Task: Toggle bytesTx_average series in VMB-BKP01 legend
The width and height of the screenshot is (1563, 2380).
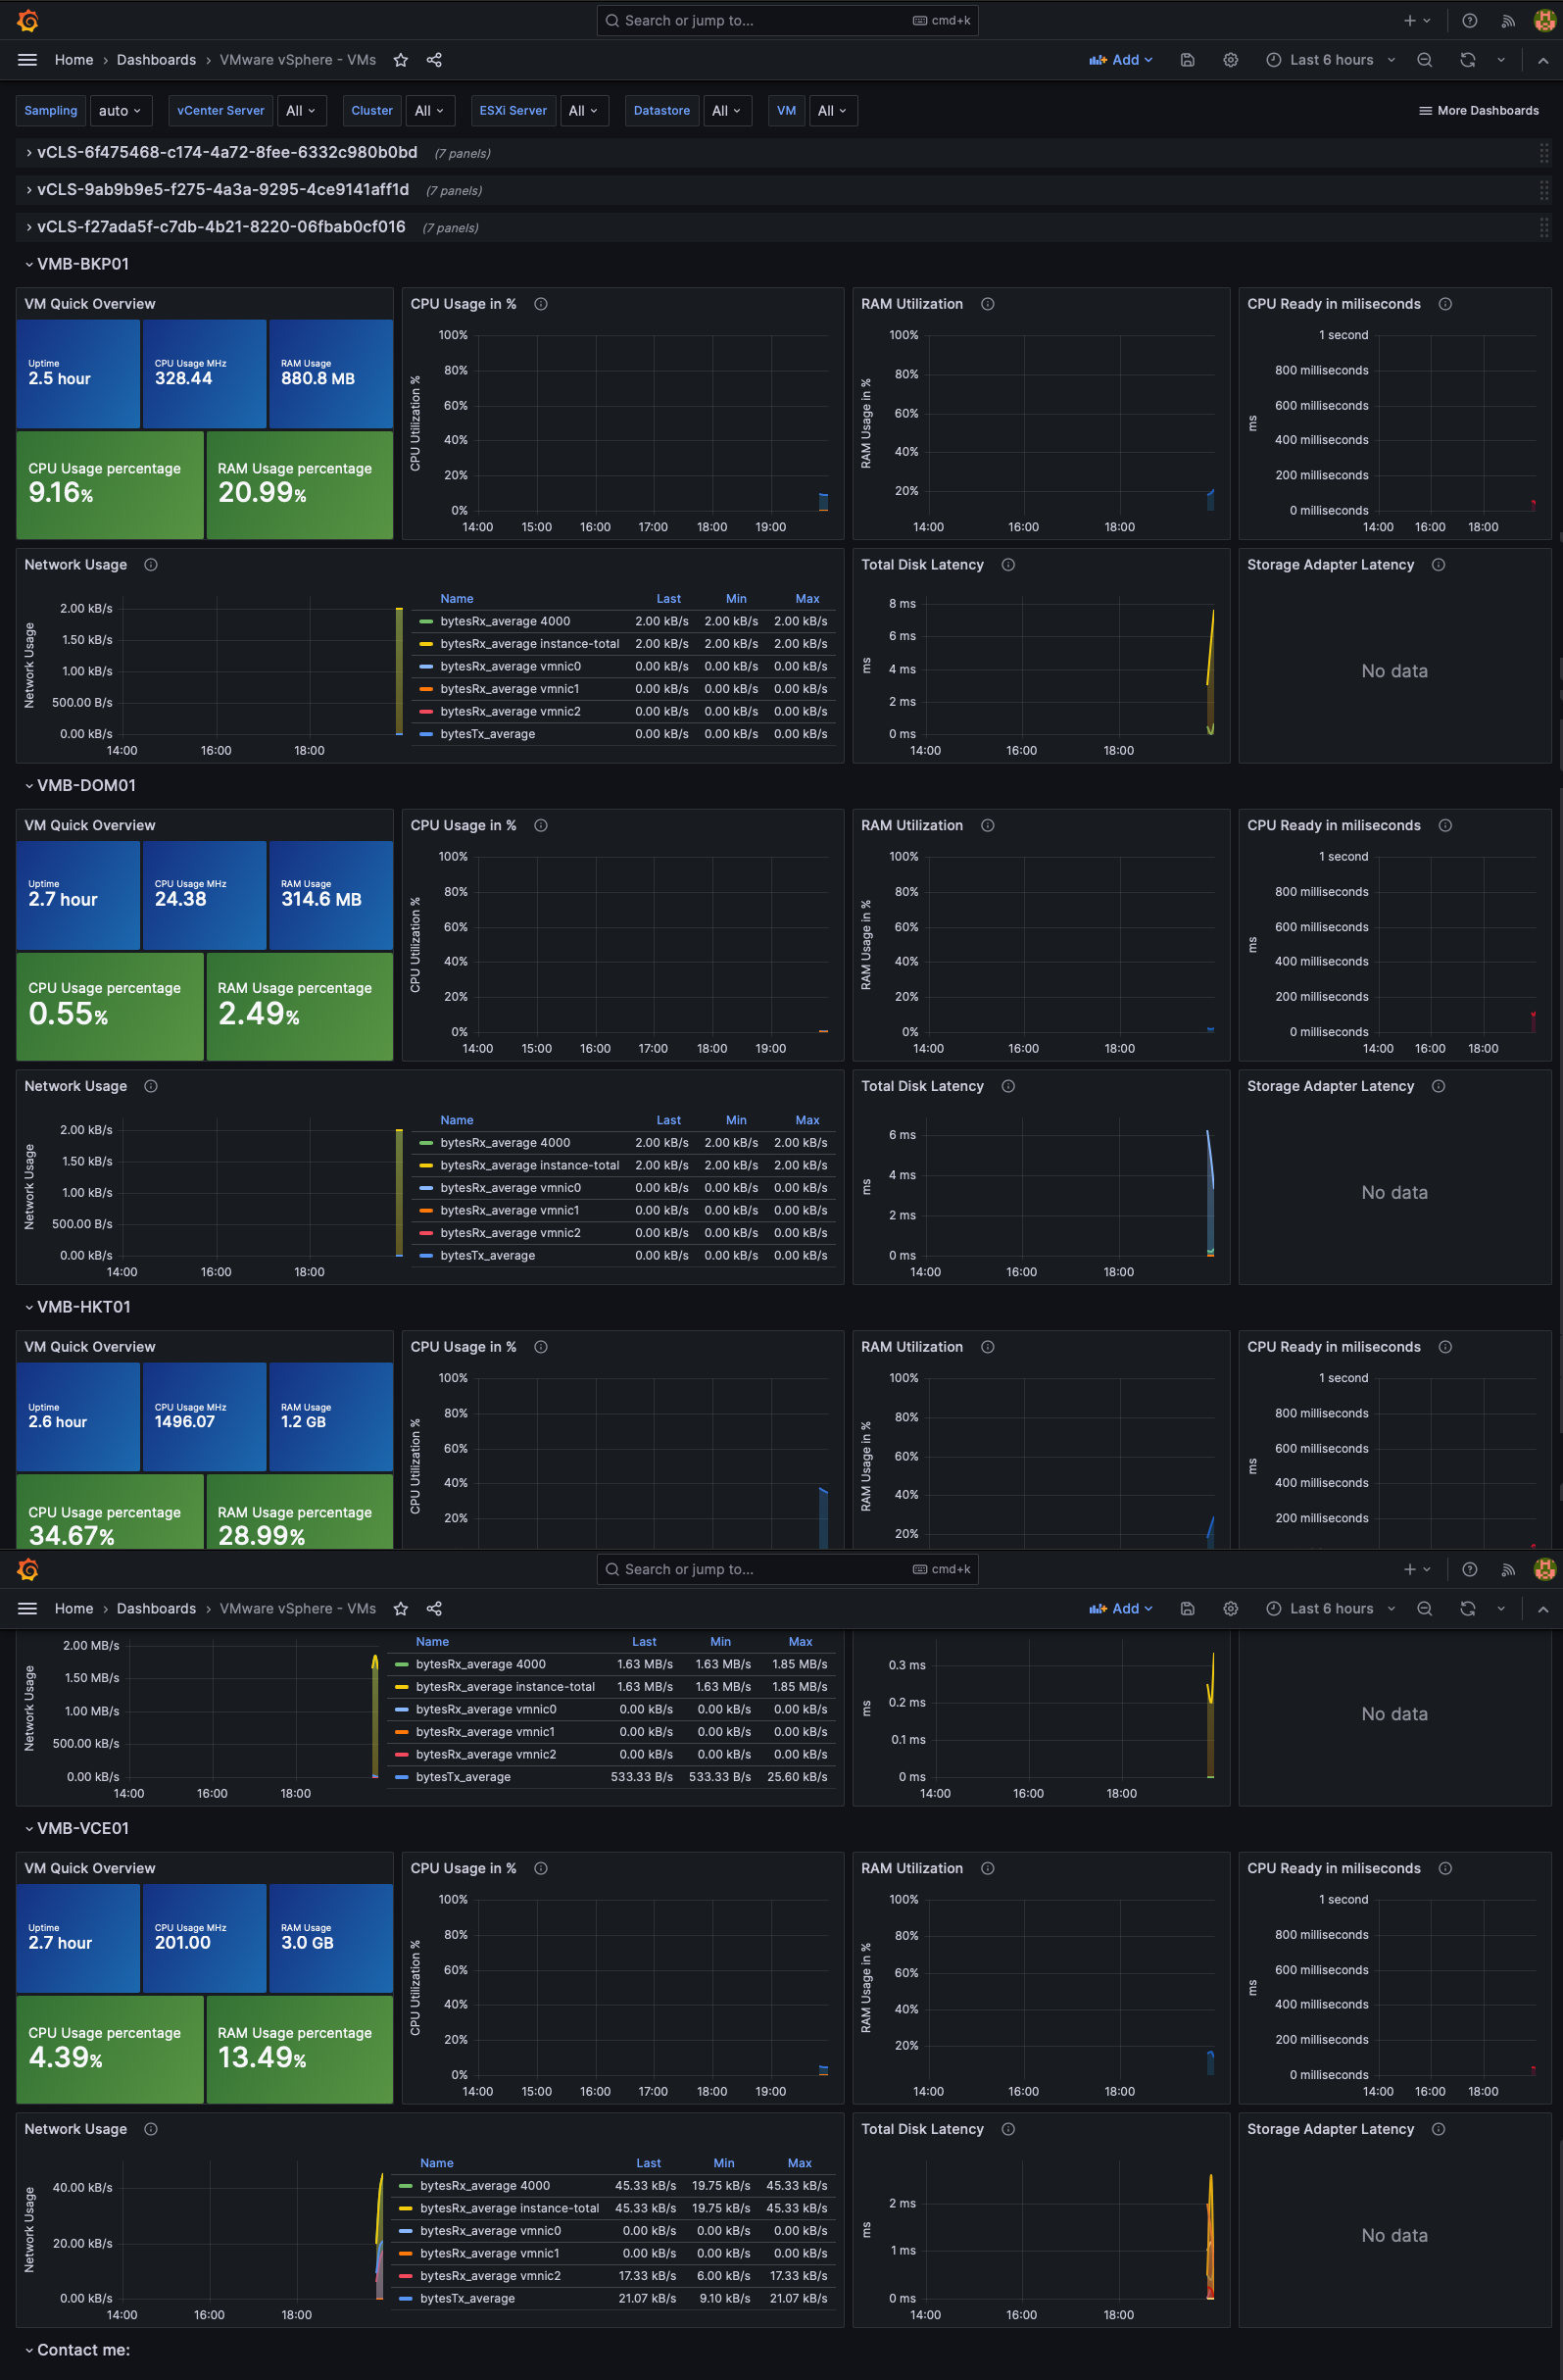Action: [x=487, y=734]
